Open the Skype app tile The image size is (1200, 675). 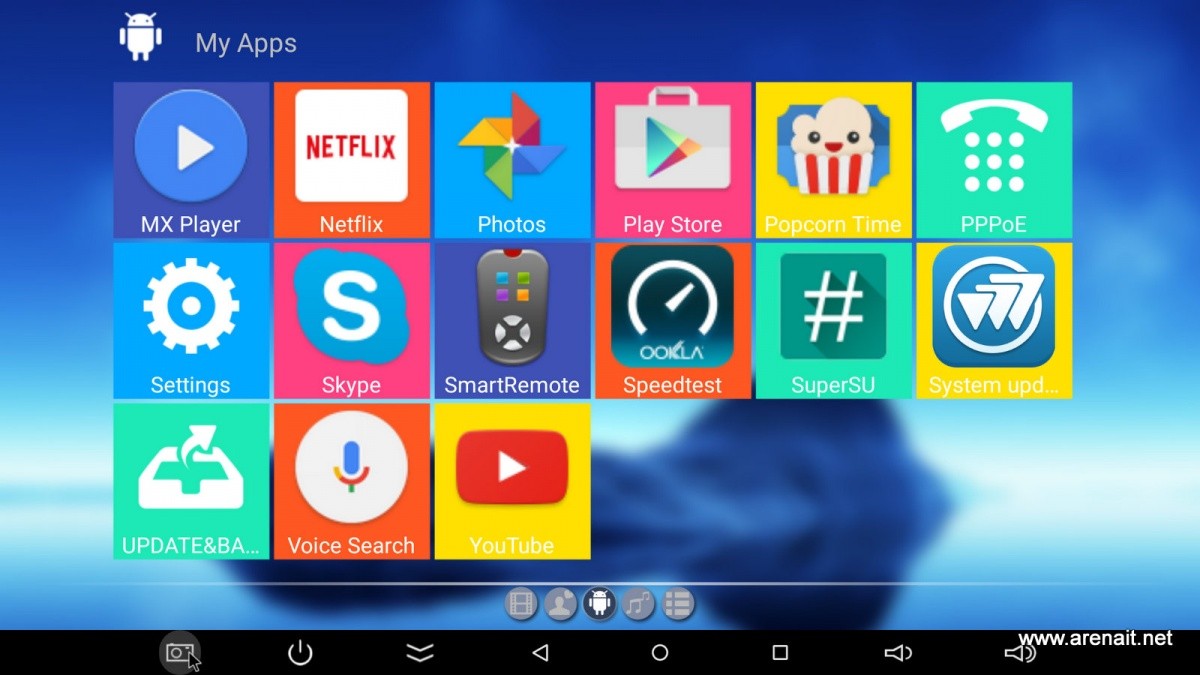coord(351,320)
